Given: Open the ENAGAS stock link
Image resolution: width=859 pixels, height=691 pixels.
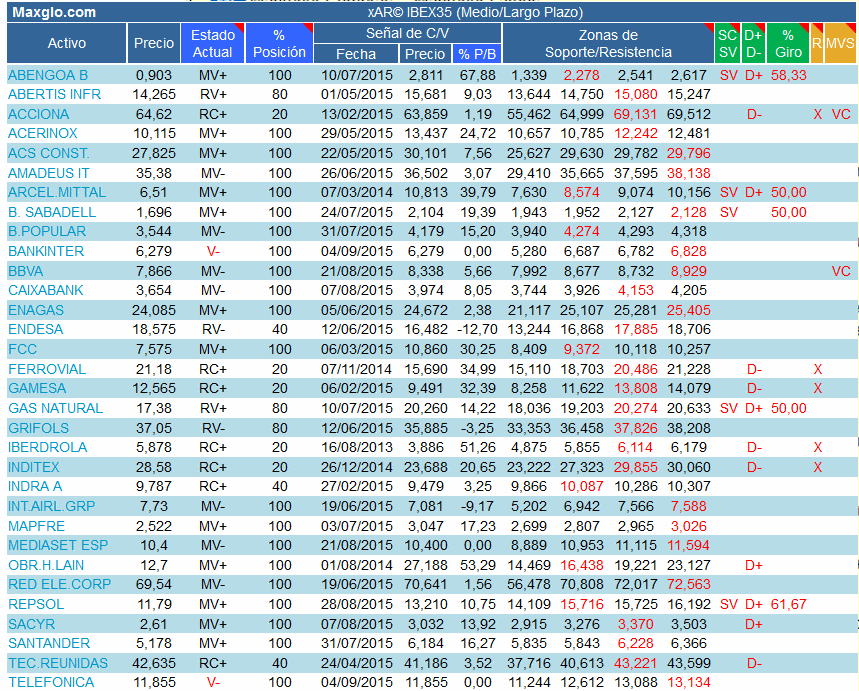Looking at the screenshot, I should coord(36,310).
